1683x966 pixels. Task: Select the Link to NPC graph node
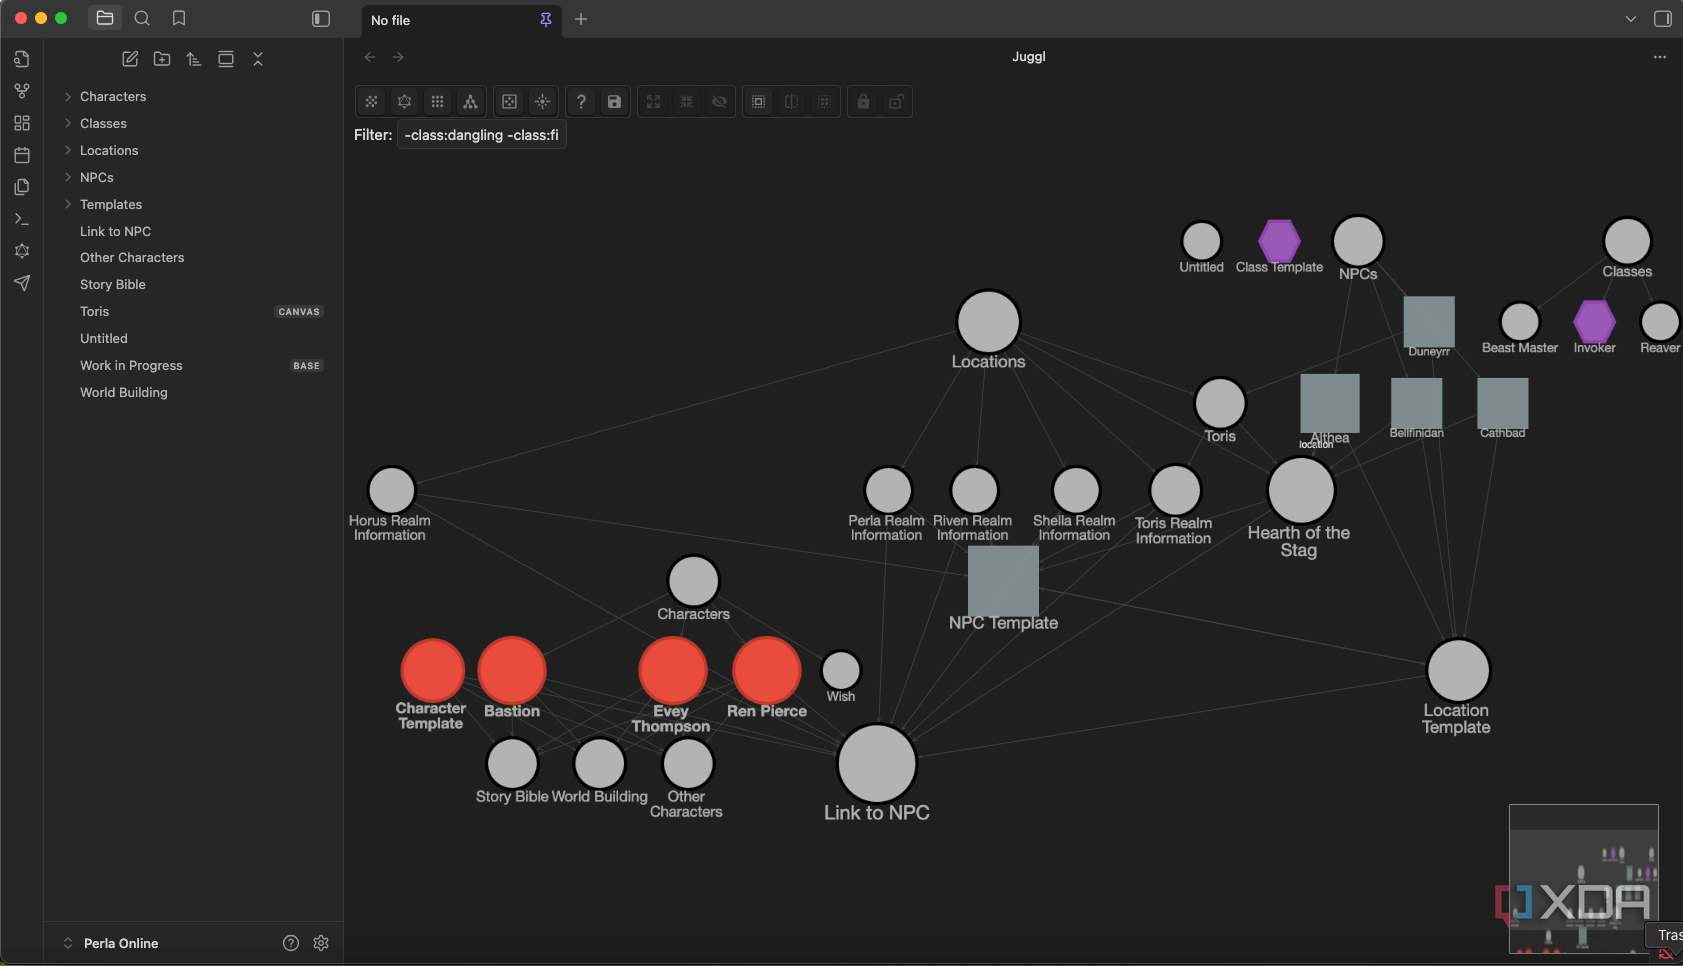[877, 764]
